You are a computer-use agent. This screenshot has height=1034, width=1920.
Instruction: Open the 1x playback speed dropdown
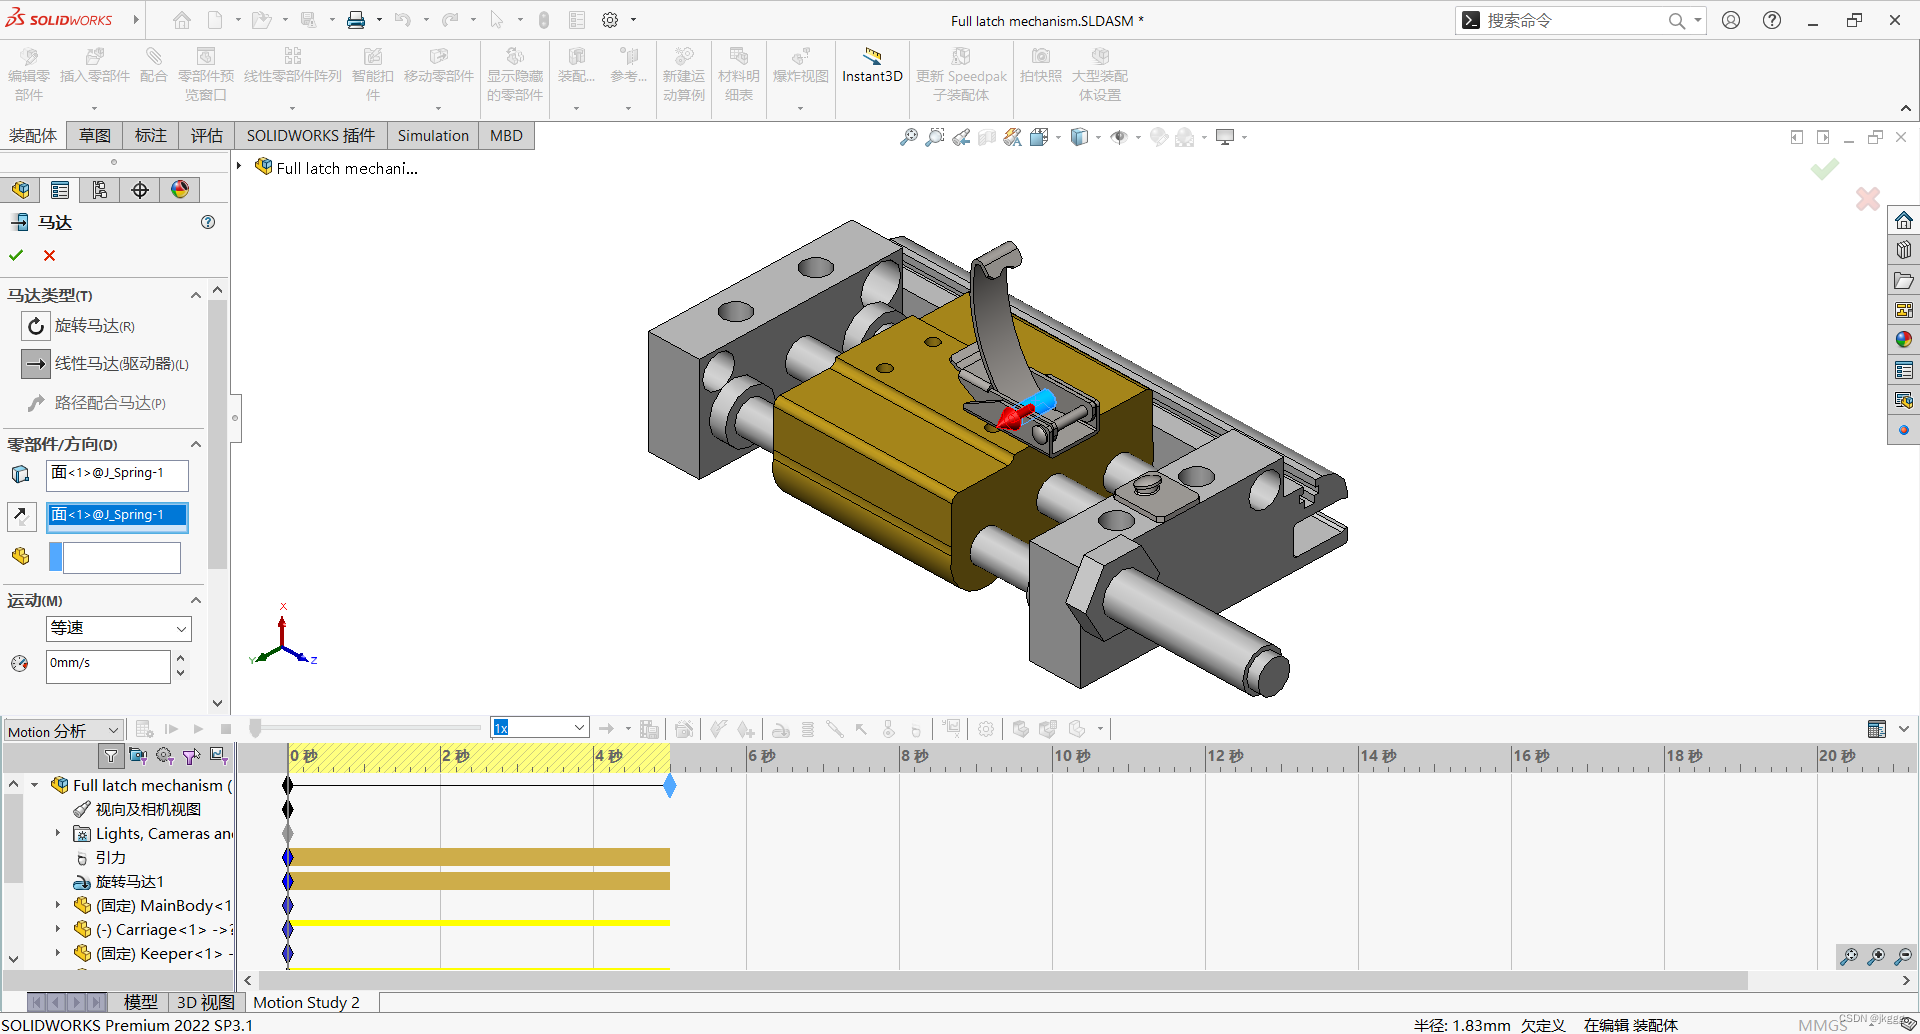[x=578, y=727]
